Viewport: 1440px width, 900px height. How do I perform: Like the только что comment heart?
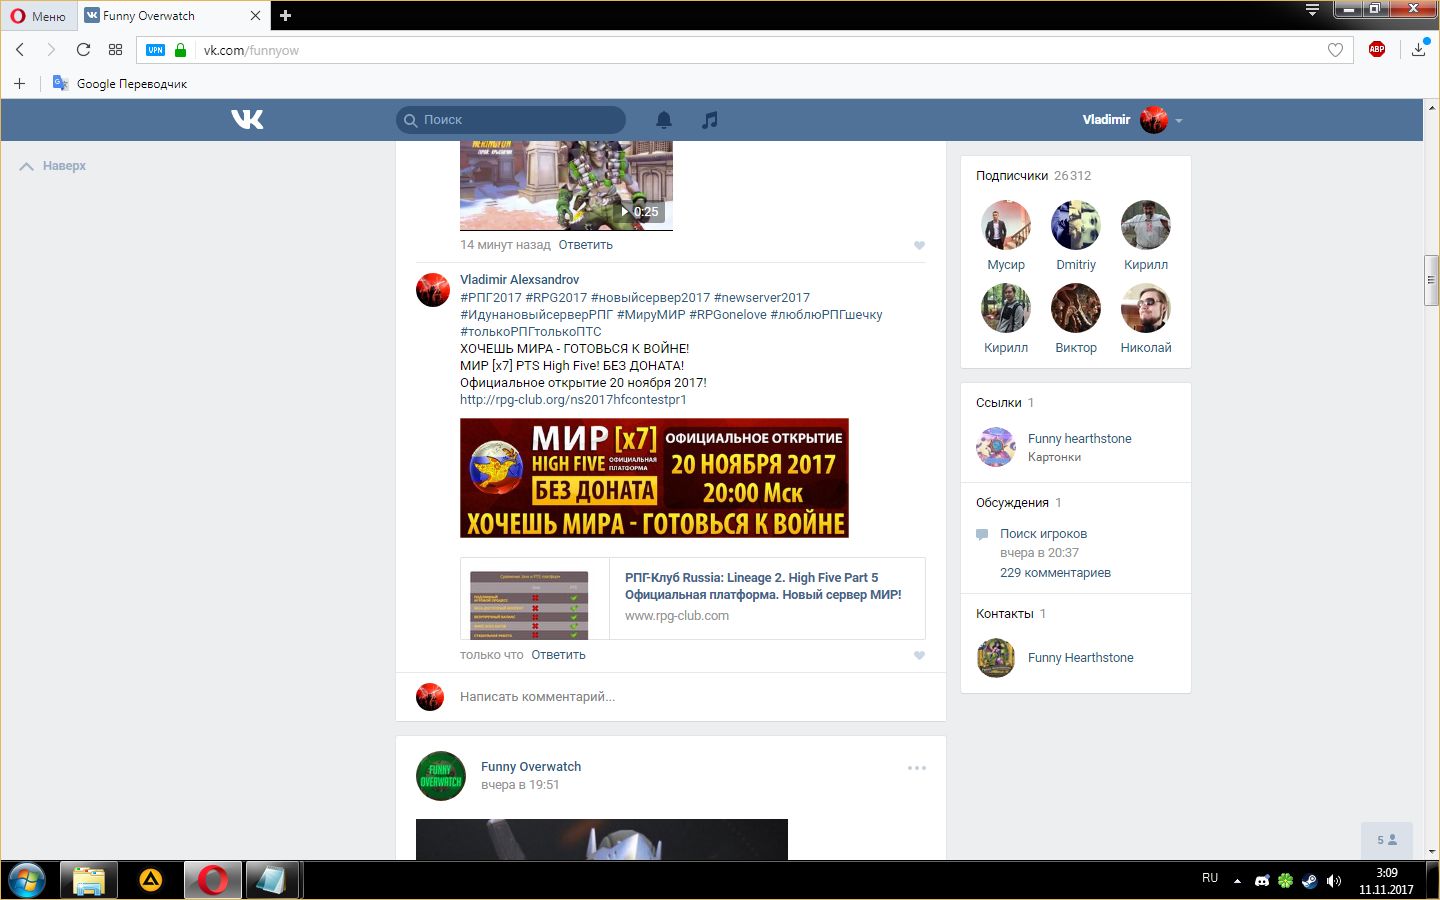click(919, 655)
